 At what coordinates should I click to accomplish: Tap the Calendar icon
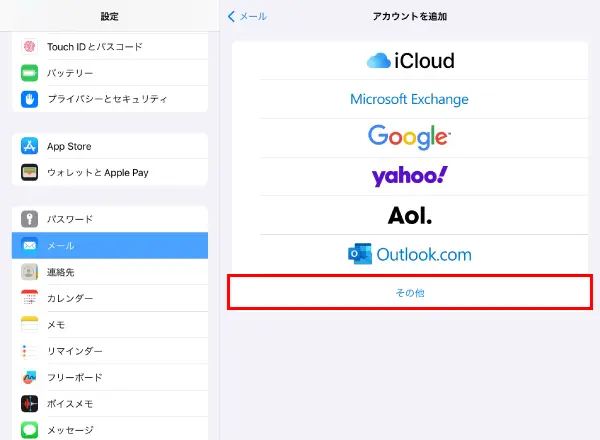[x=29, y=298]
